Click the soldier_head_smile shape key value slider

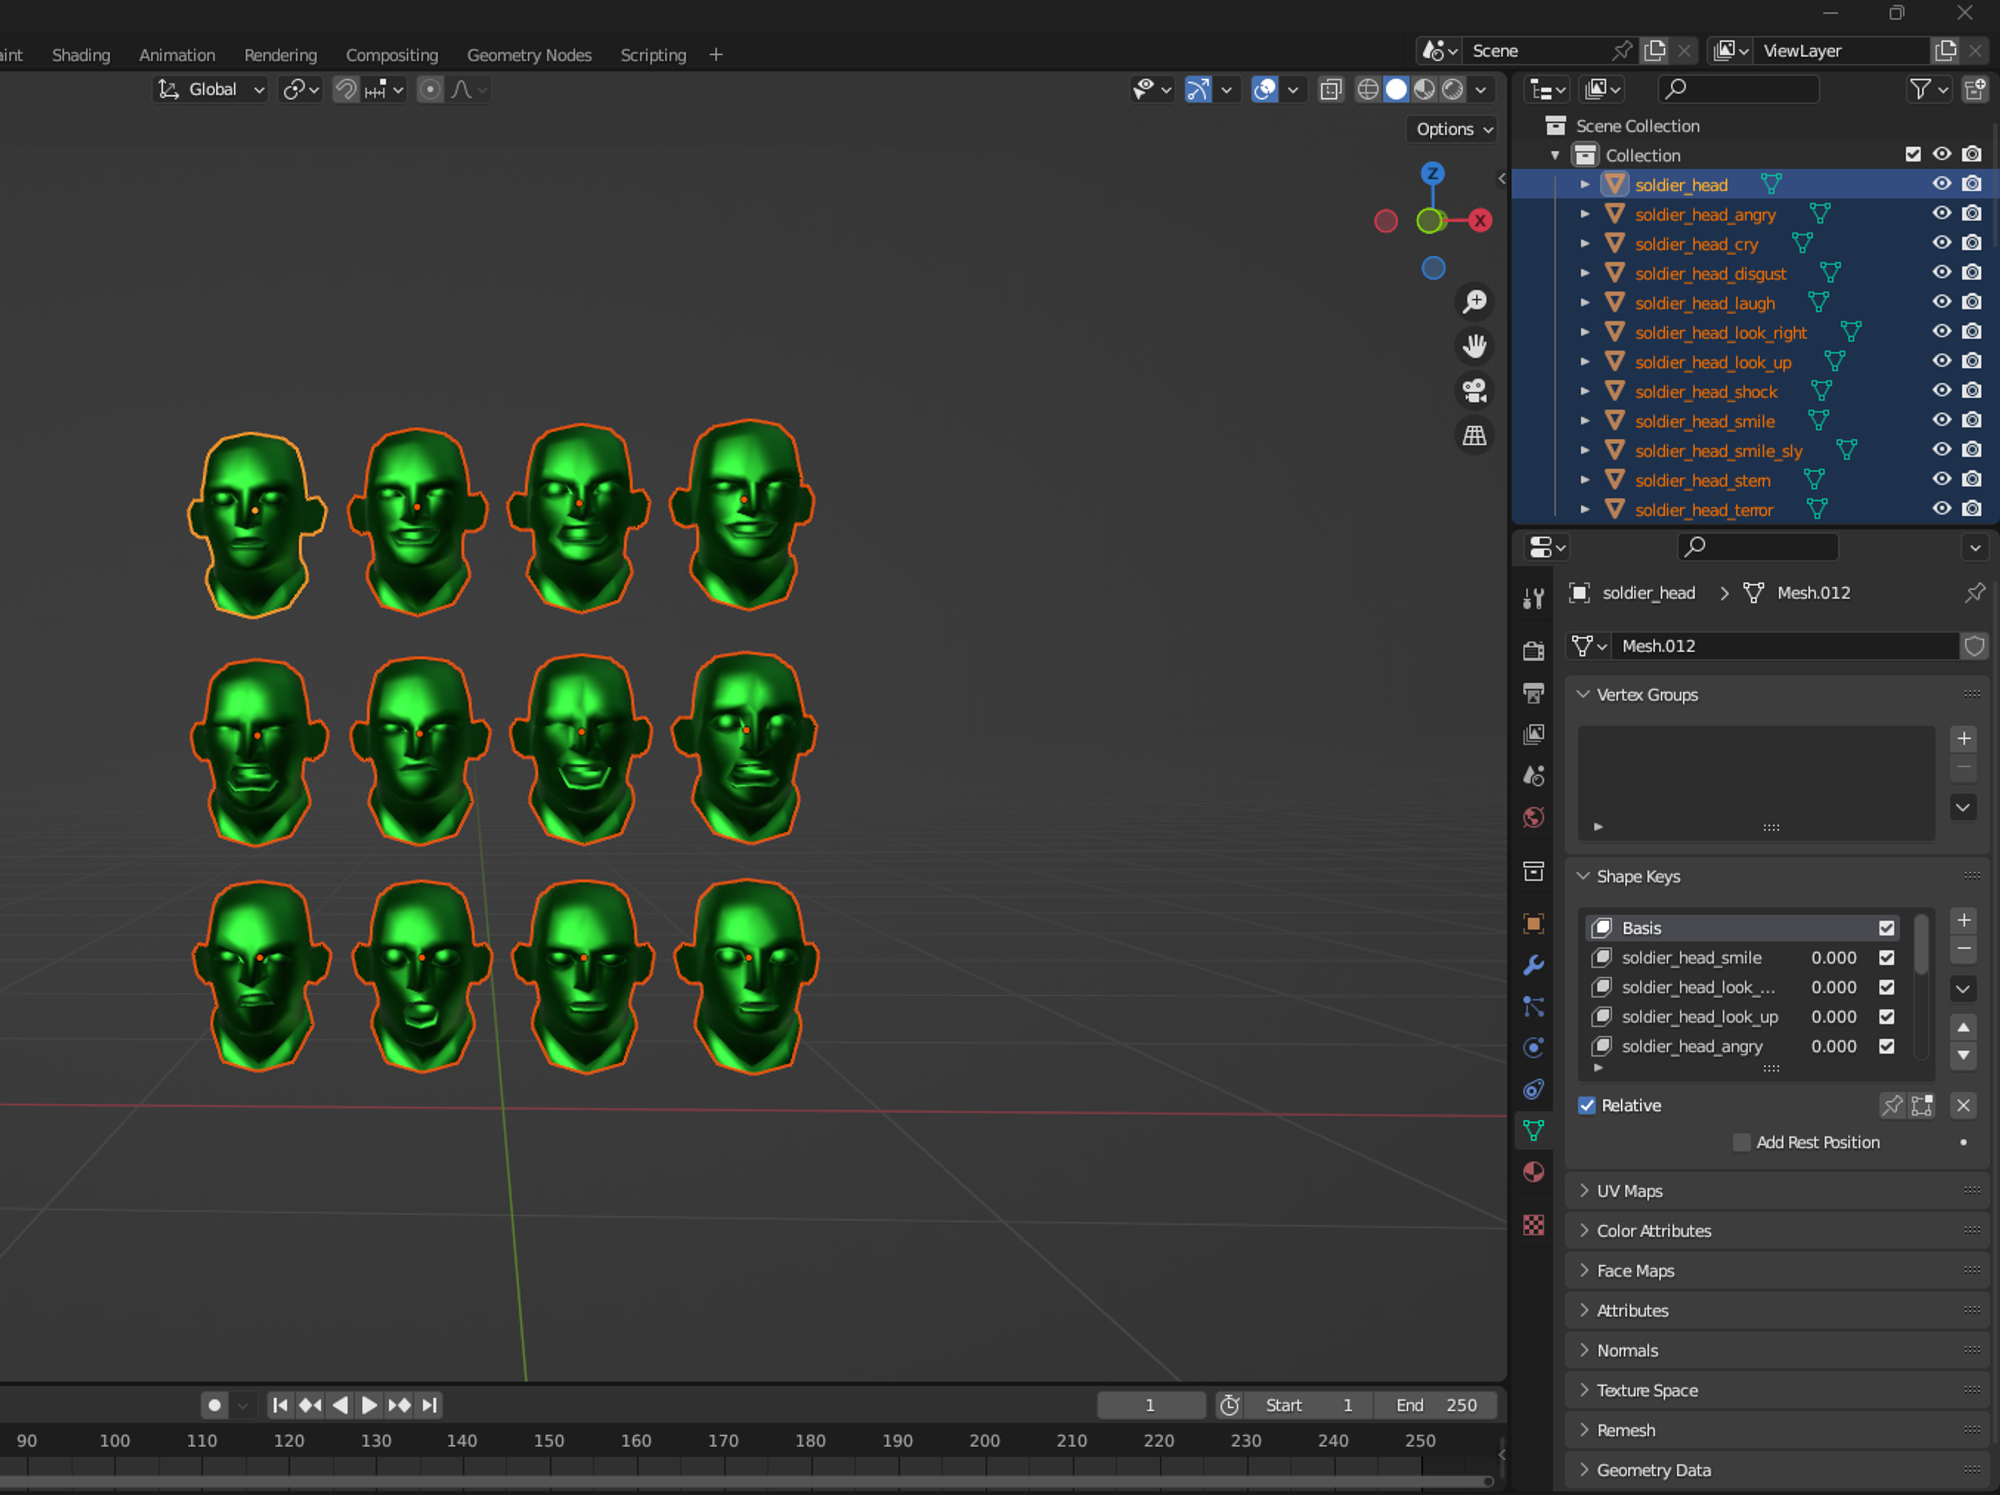point(1833,958)
